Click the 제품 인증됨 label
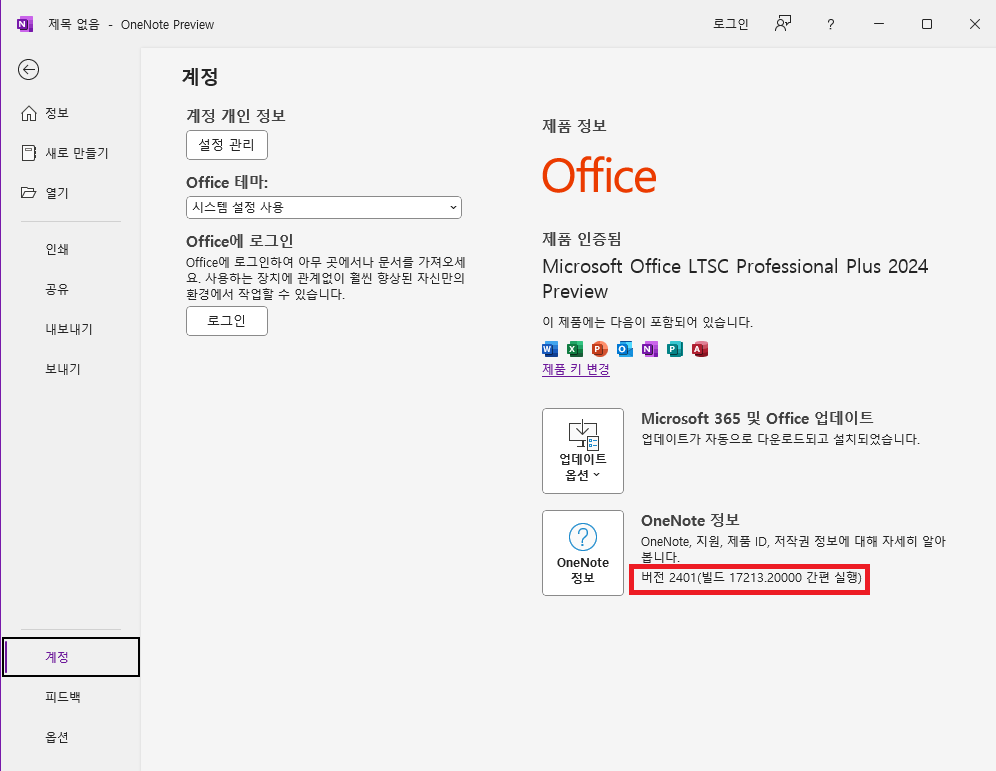The height and width of the screenshot is (771, 996). (581, 239)
